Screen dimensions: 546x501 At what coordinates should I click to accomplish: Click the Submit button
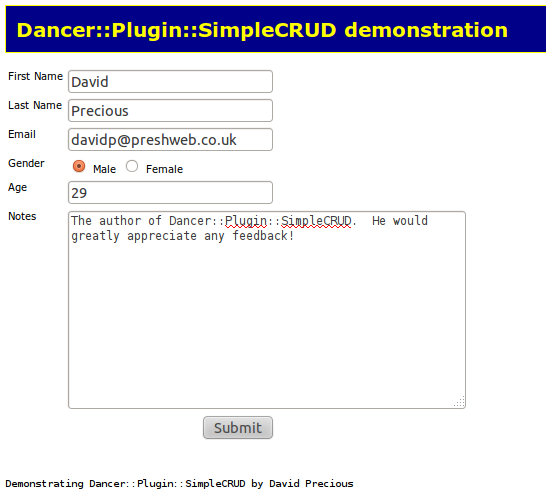(x=238, y=428)
